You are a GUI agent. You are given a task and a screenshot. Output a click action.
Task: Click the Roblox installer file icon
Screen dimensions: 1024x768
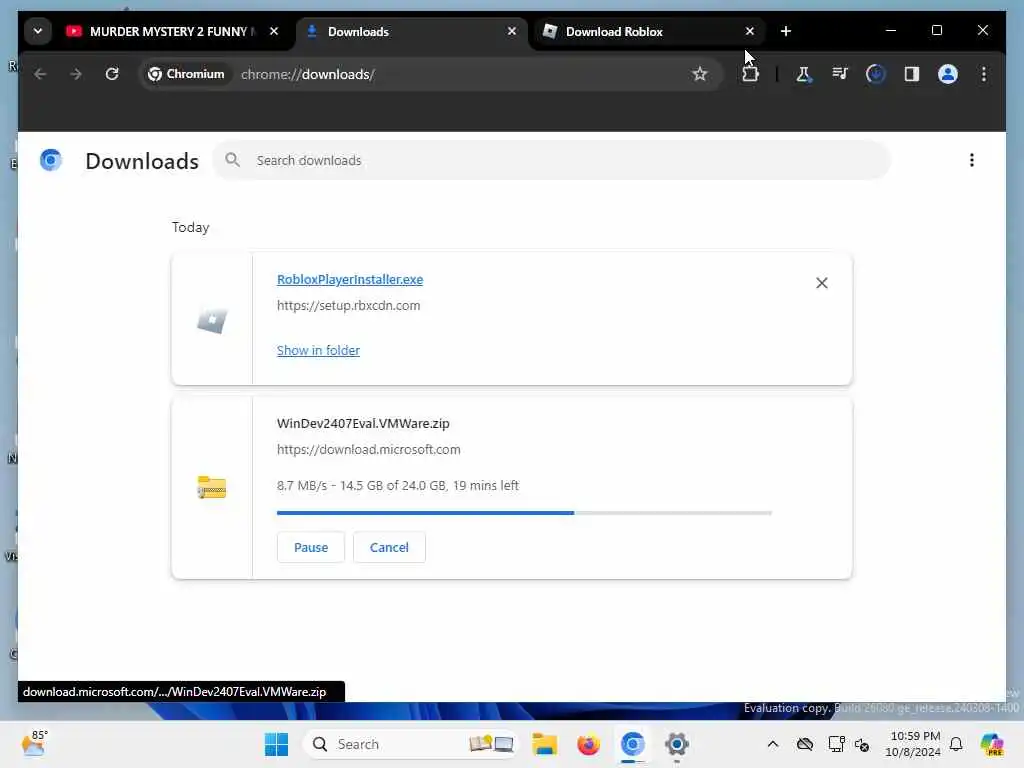[212, 321]
